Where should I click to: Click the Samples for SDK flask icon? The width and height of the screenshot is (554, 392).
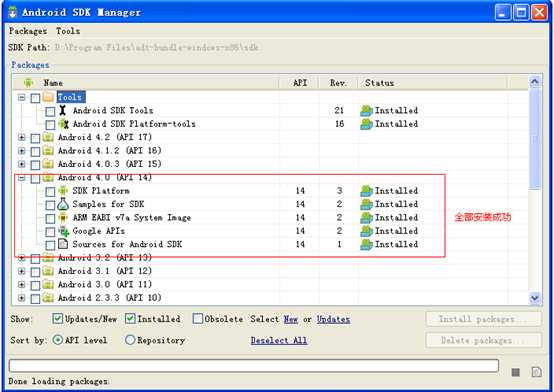63,204
